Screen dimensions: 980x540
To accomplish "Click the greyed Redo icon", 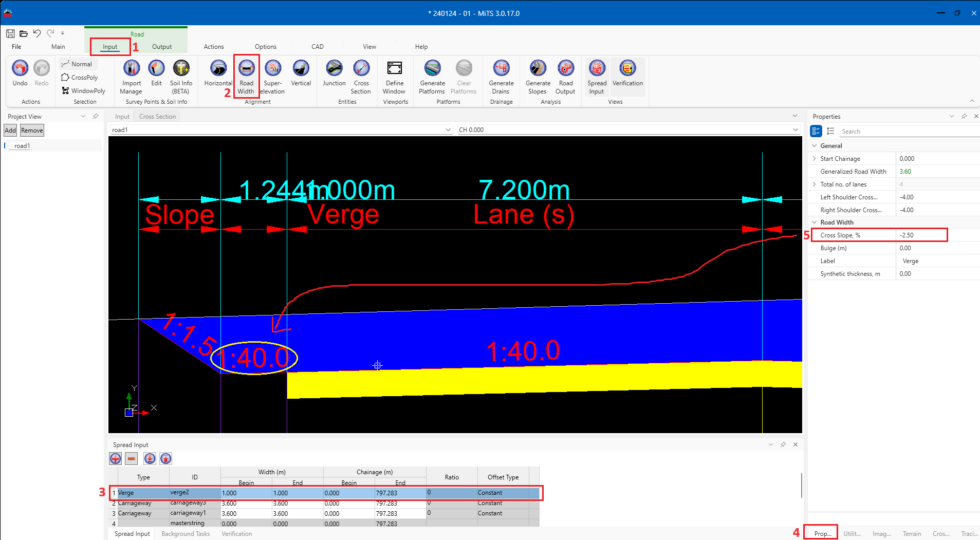I will click(x=41, y=68).
